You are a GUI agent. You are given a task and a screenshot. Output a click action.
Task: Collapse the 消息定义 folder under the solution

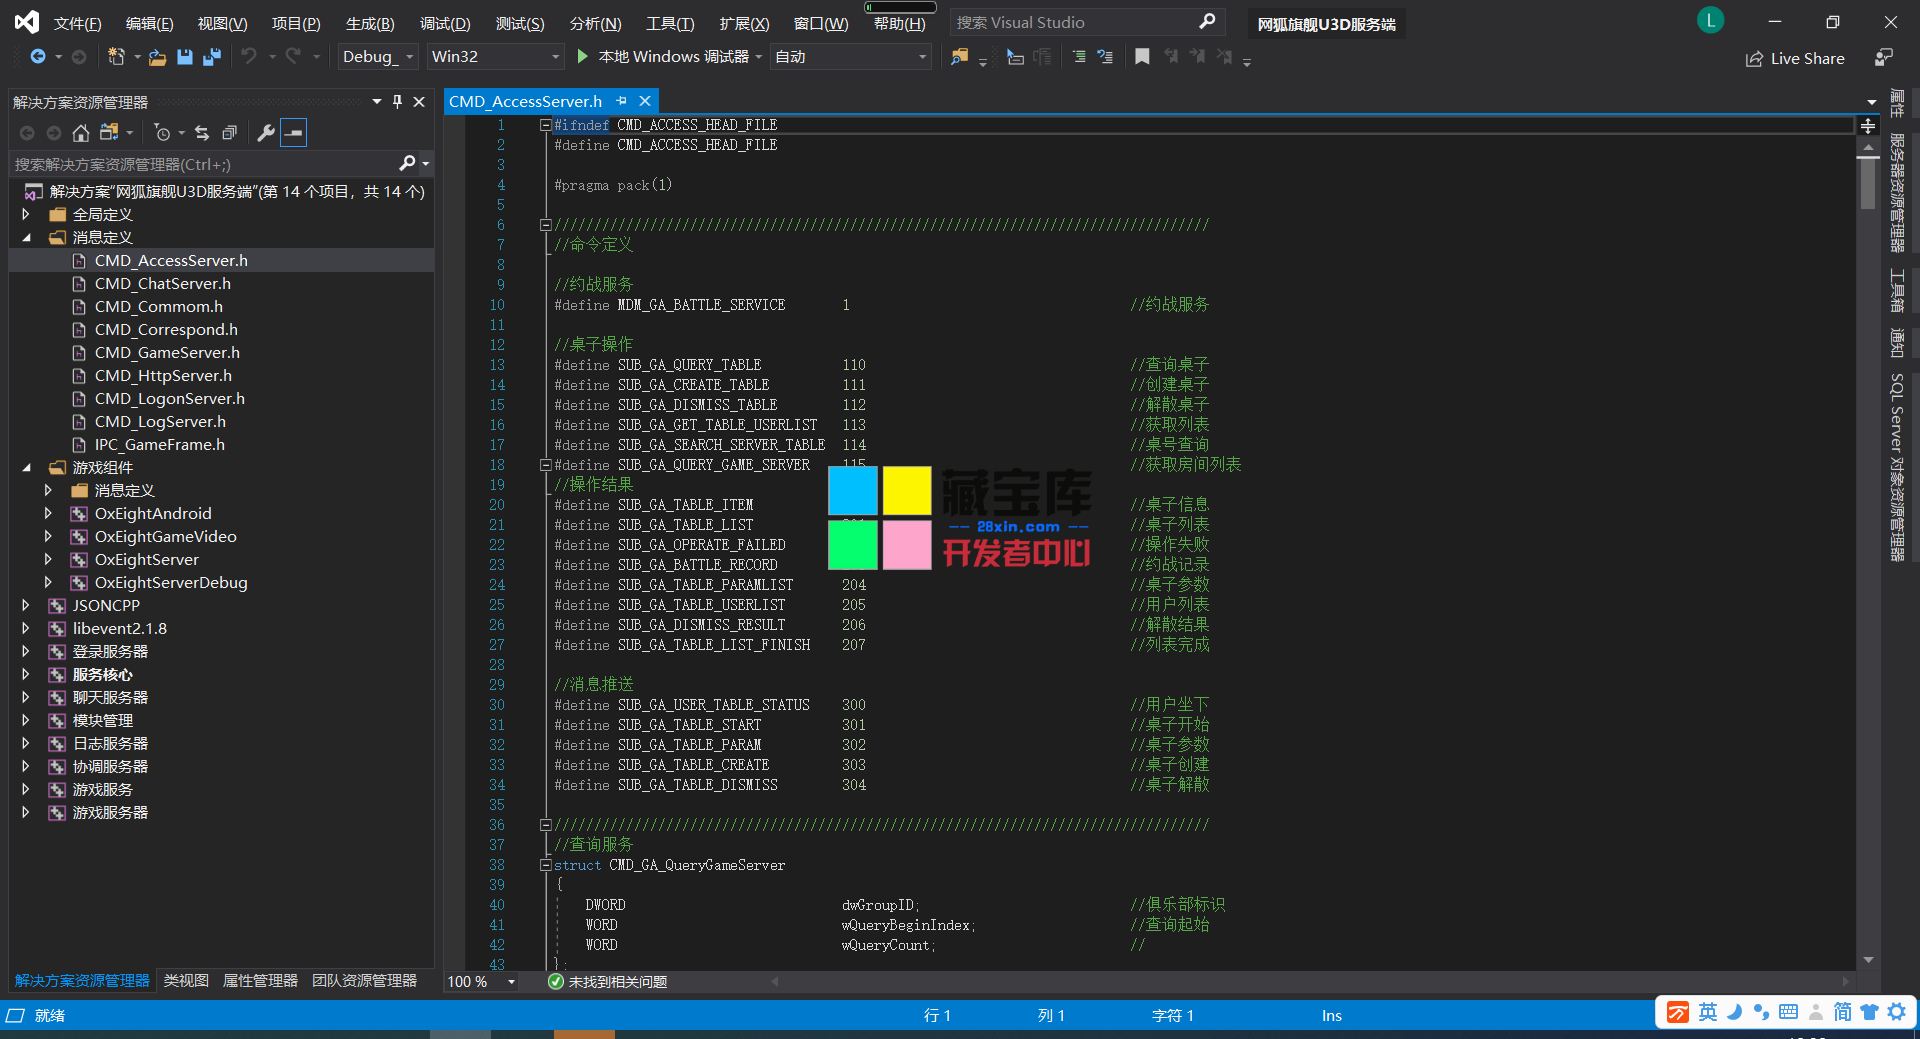[26, 238]
